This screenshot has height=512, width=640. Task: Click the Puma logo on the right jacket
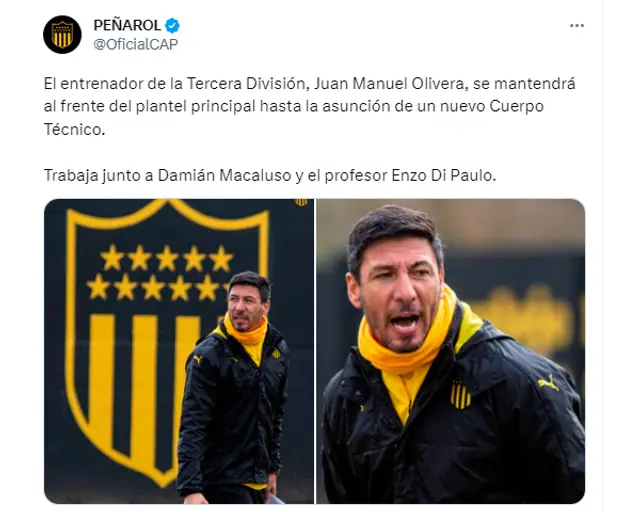tap(548, 383)
